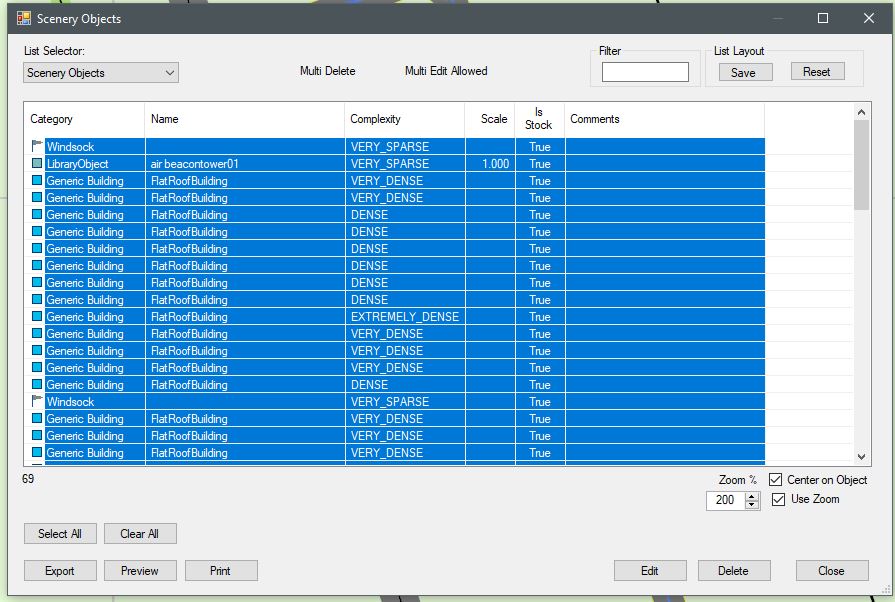
Task: Click the second Windsock VERY_SPARSE cell
Action: (x=405, y=402)
